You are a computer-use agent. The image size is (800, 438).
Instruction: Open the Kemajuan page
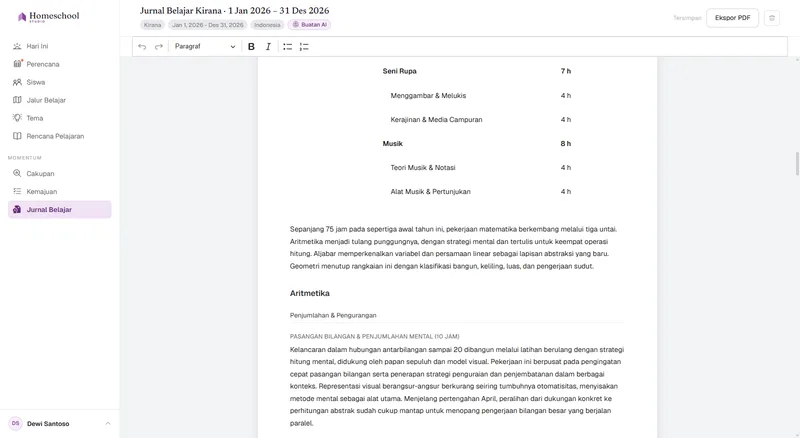59,191
